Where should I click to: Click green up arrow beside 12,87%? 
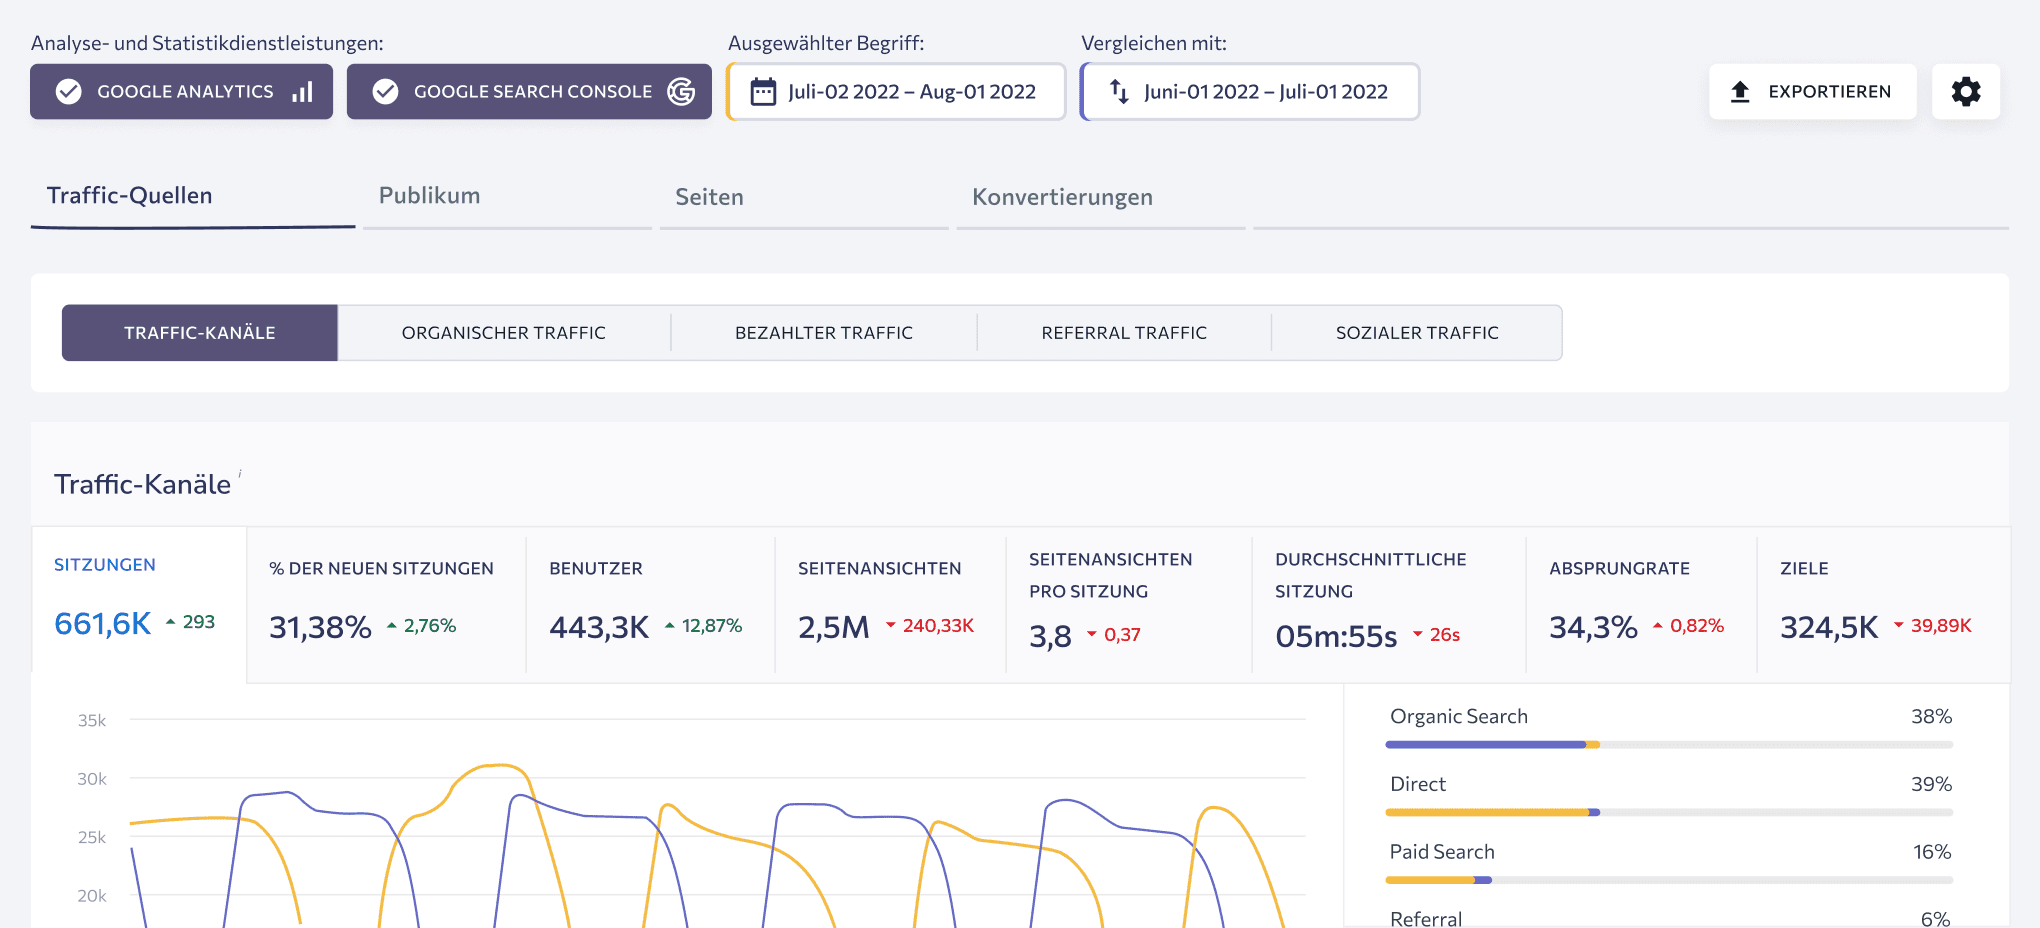670,626
